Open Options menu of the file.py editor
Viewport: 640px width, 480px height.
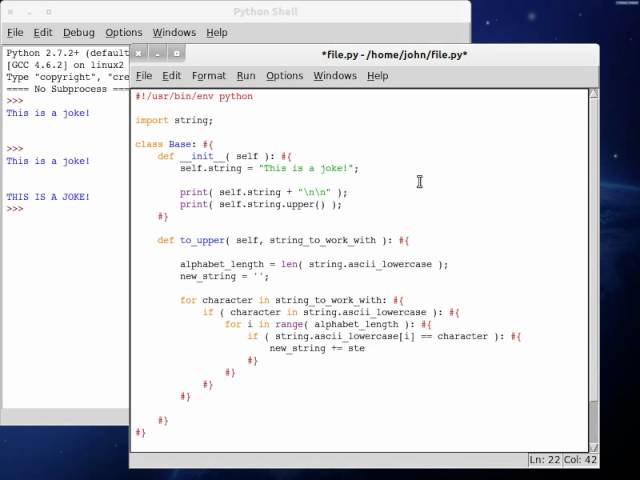(x=284, y=75)
